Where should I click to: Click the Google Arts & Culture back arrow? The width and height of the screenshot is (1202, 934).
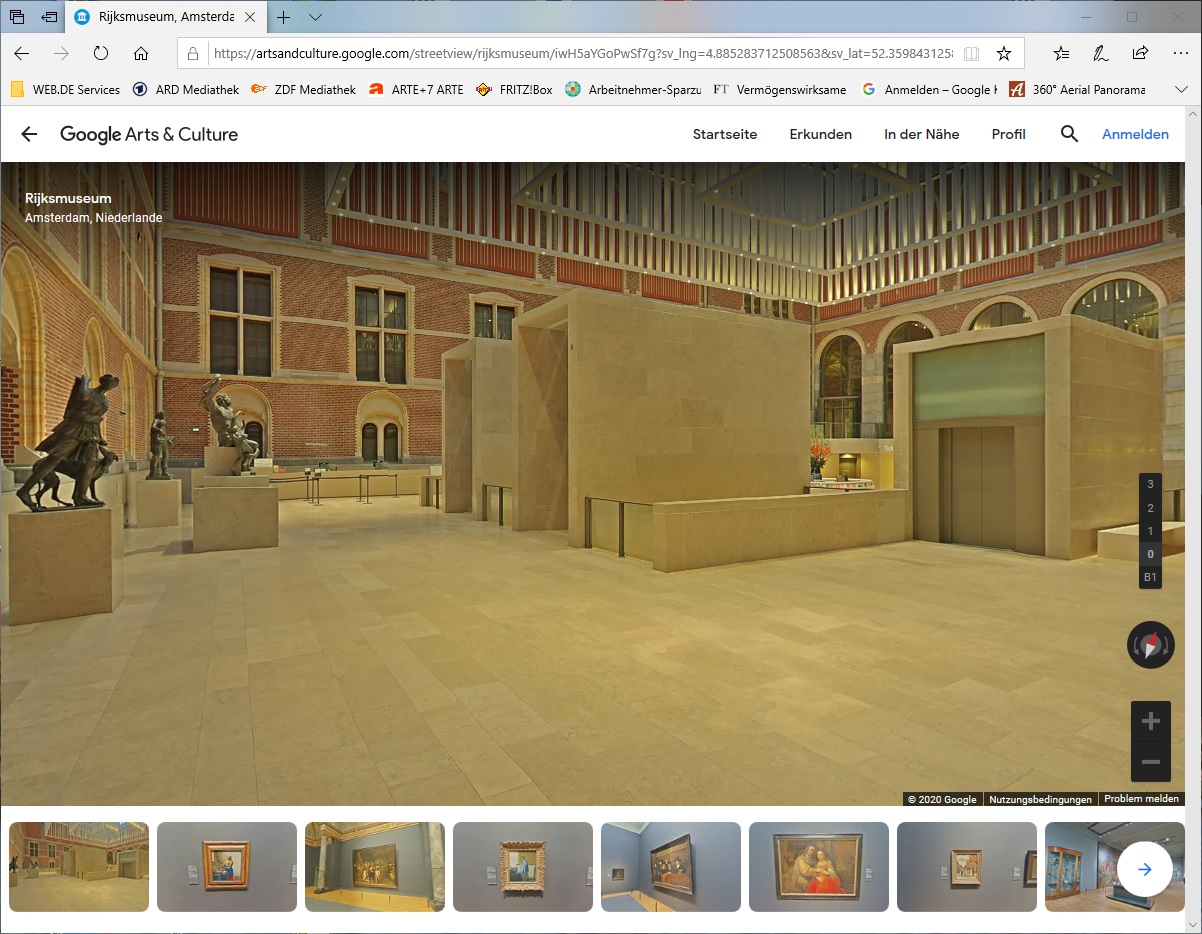tap(29, 134)
